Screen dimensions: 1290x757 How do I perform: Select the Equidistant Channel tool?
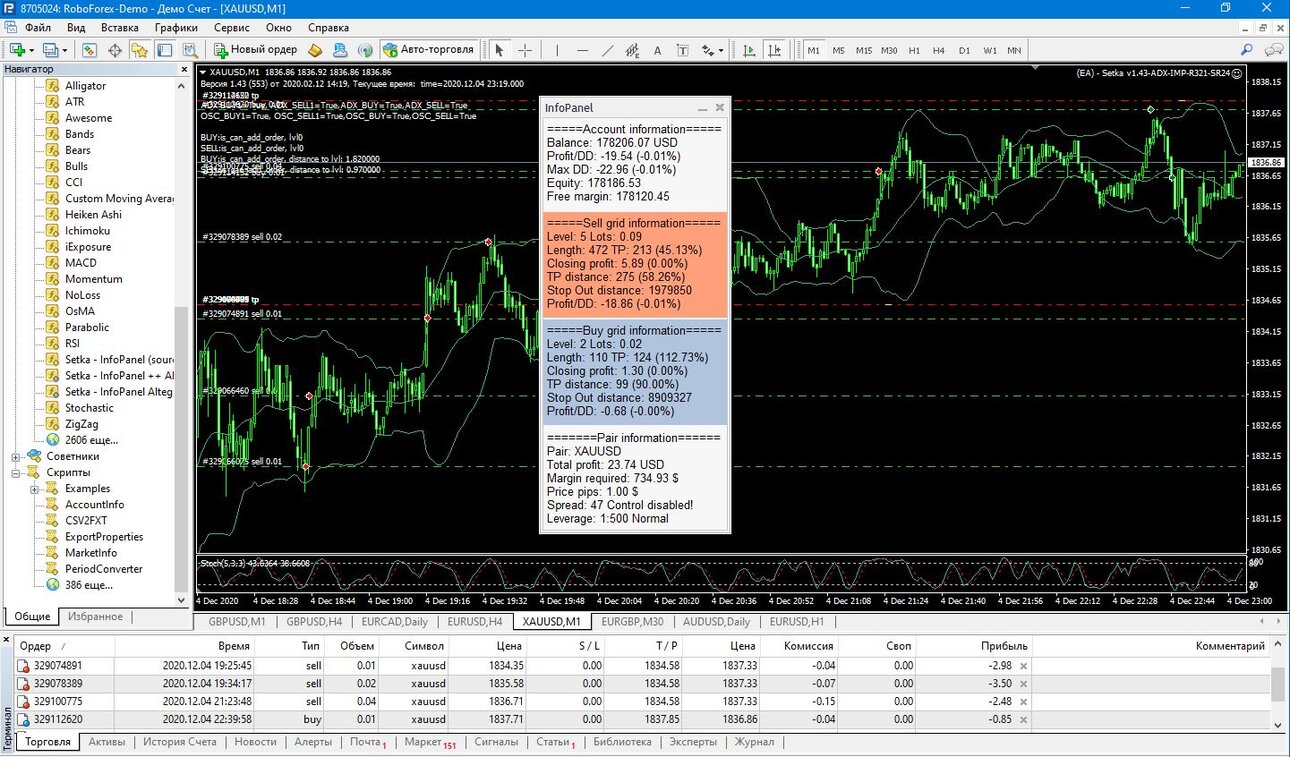pos(632,49)
